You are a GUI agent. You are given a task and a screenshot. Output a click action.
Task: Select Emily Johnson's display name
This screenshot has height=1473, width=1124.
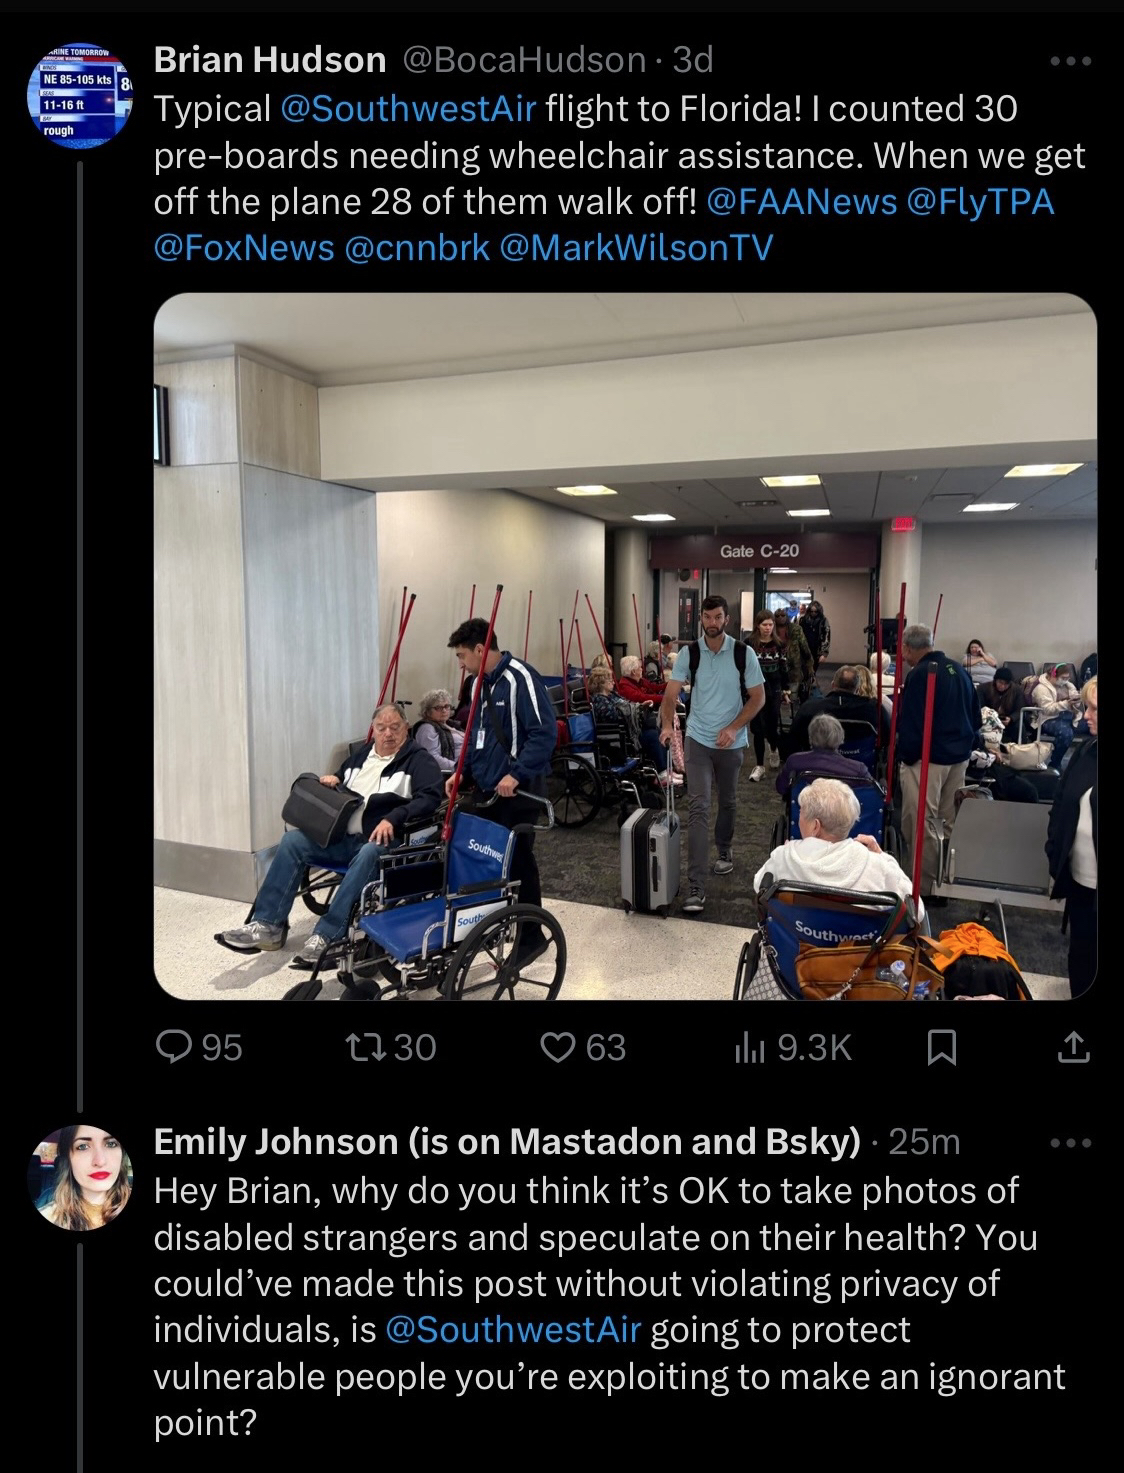point(507,1142)
